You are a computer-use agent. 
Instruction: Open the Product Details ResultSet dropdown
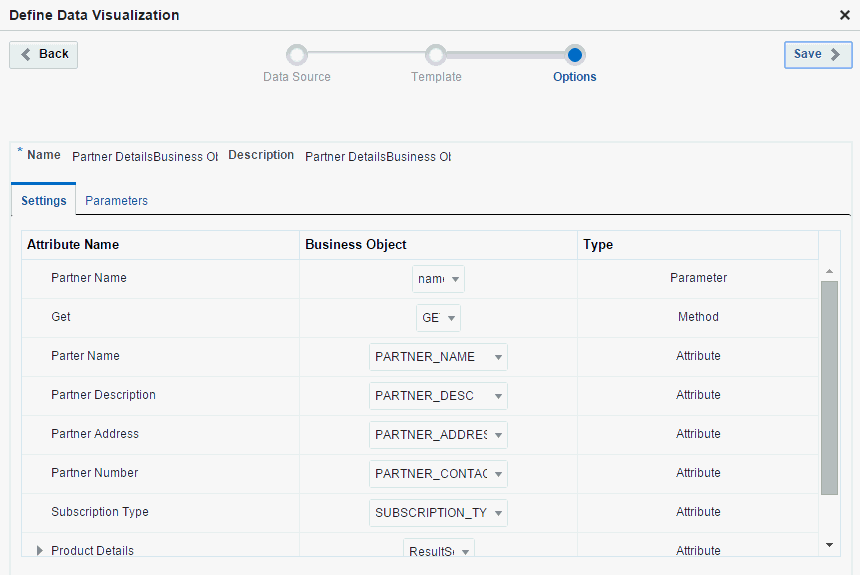439,549
